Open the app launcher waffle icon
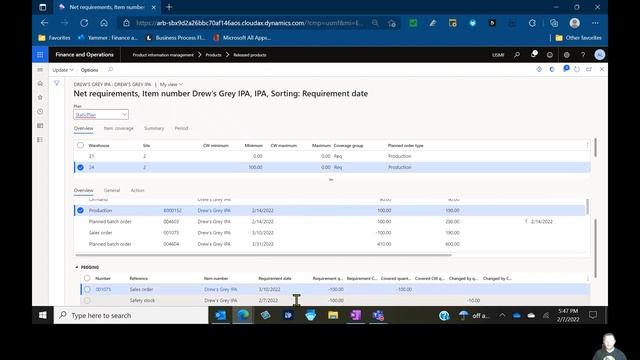 [x=40, y=55]
